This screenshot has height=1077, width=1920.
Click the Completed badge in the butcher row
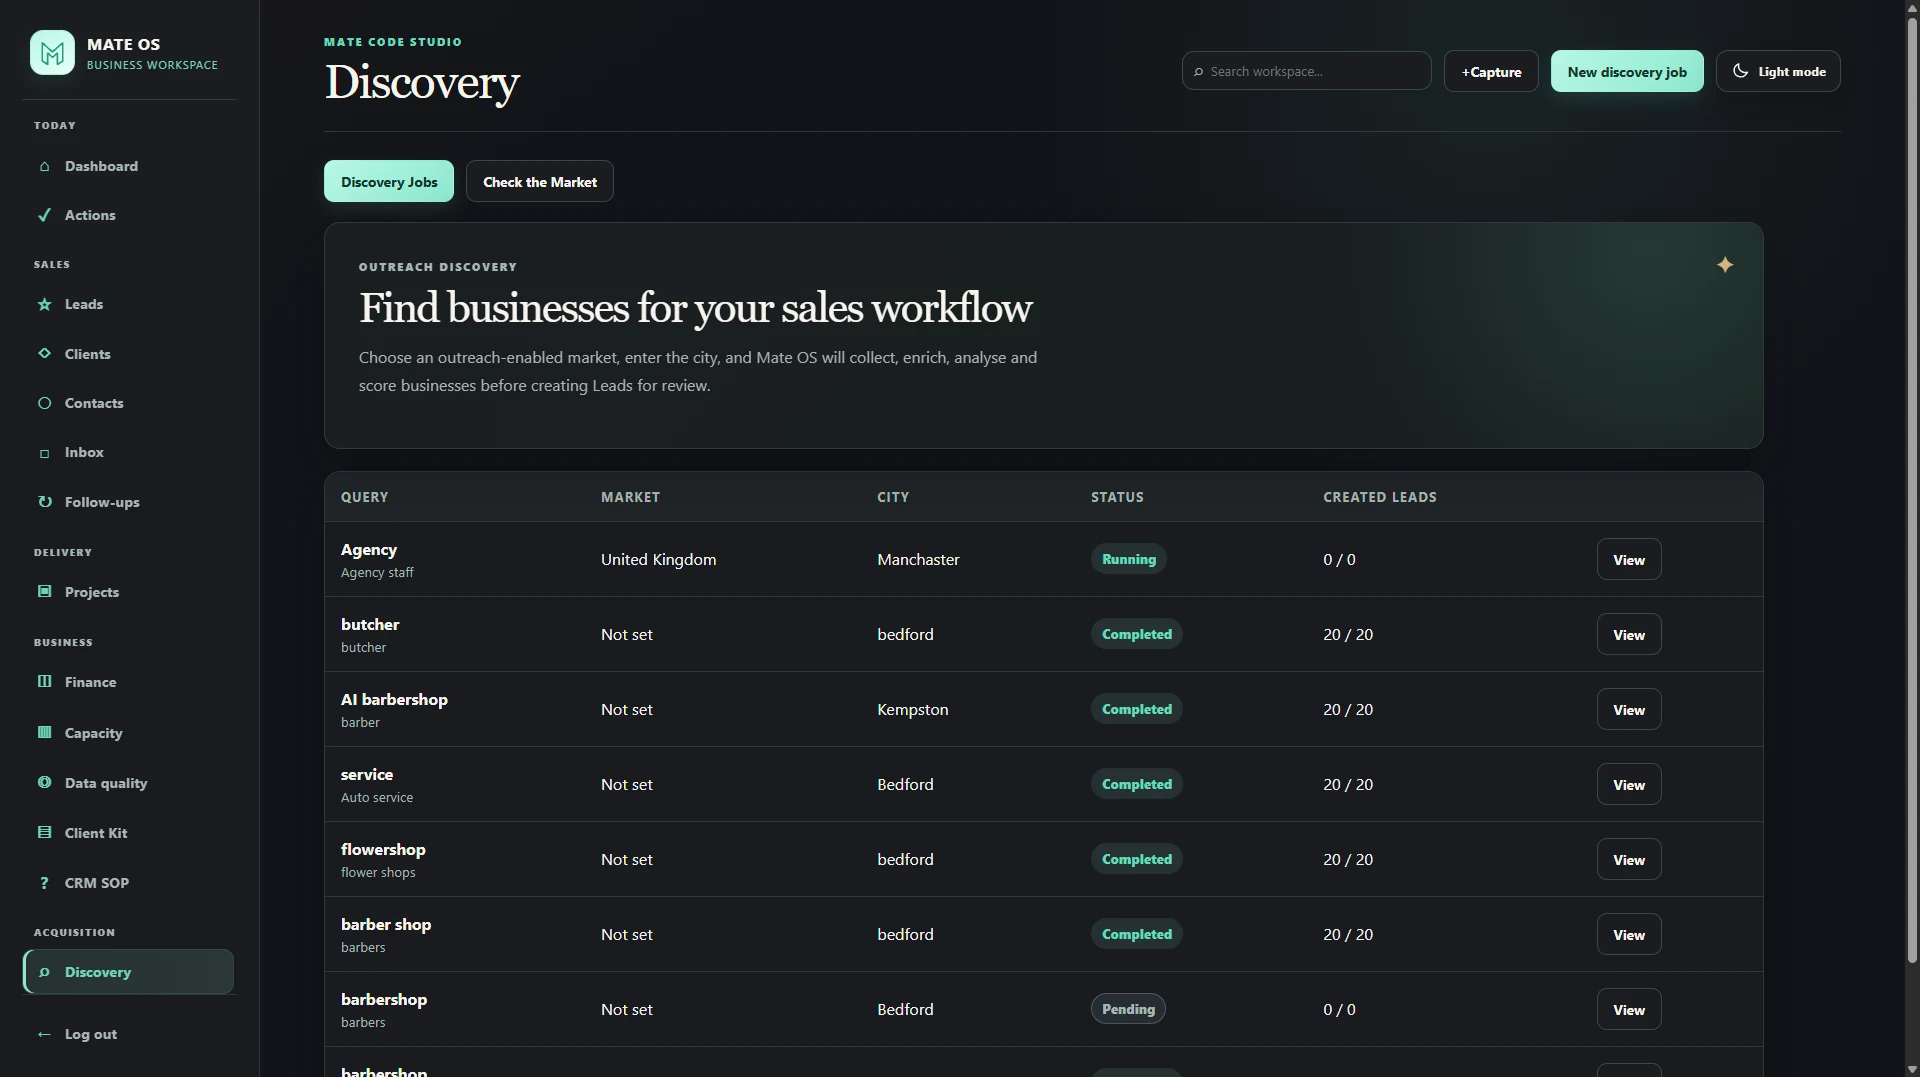pyautogui.click(x=1136, y=634)
